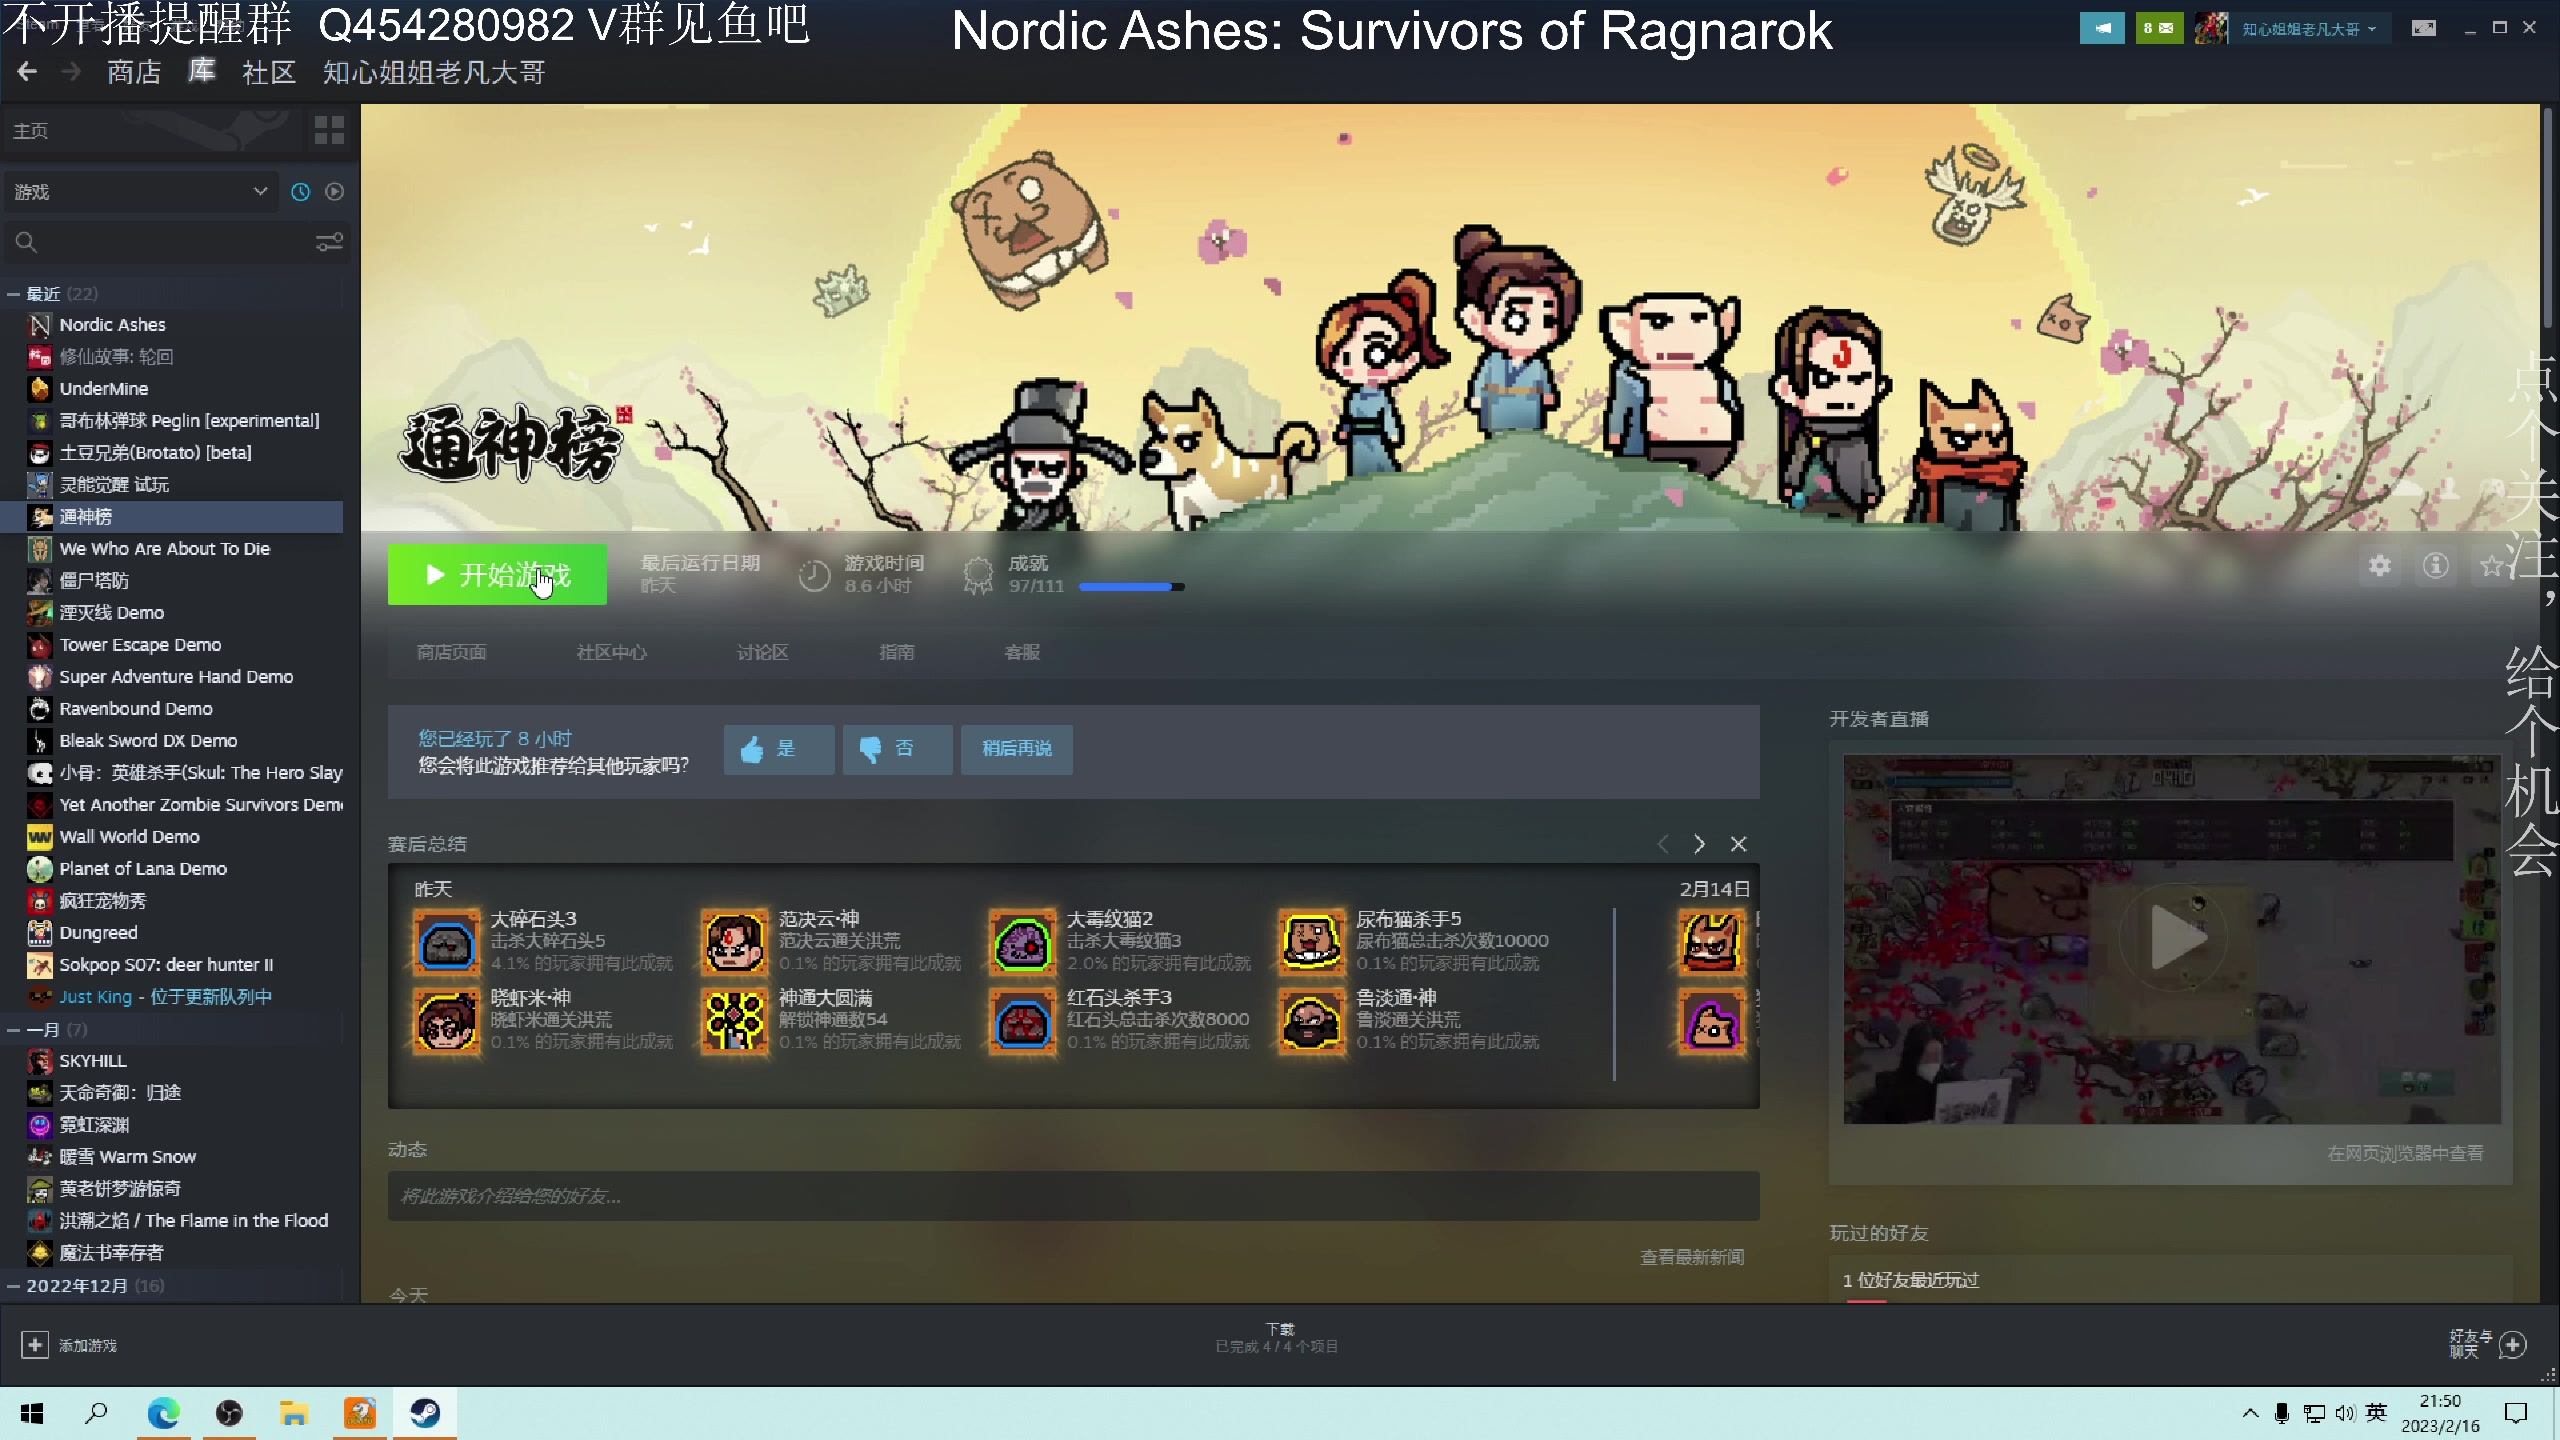The image size is (2560, 1440).
Task: Click the green 开始游戏 play button
Action: pos(497,574)
